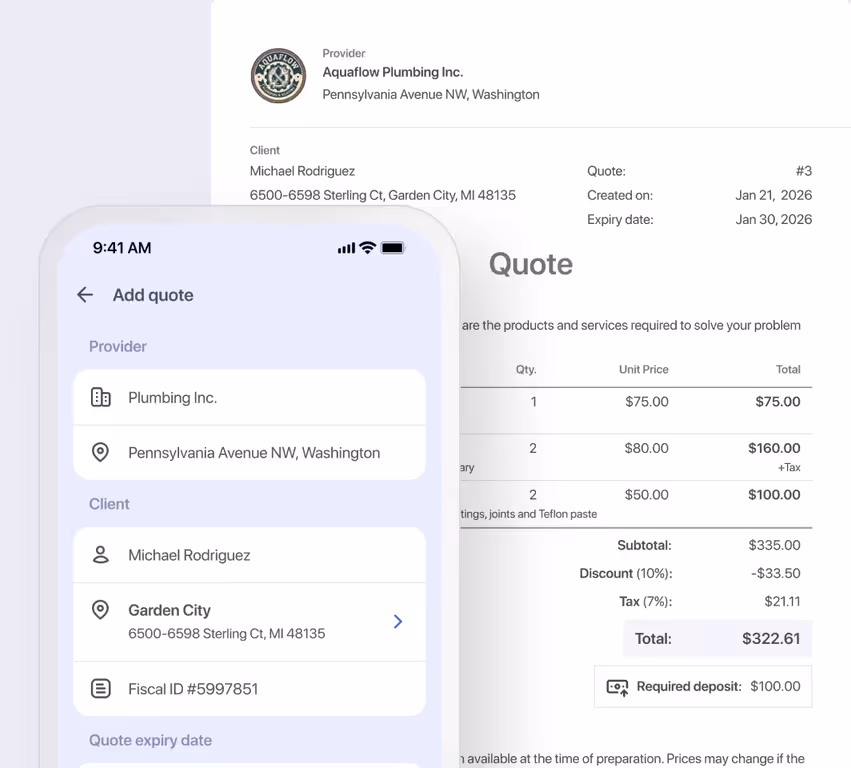Click the large Quote heading
The width and height of the screenshot is (851, 768).
coord(531,264)
